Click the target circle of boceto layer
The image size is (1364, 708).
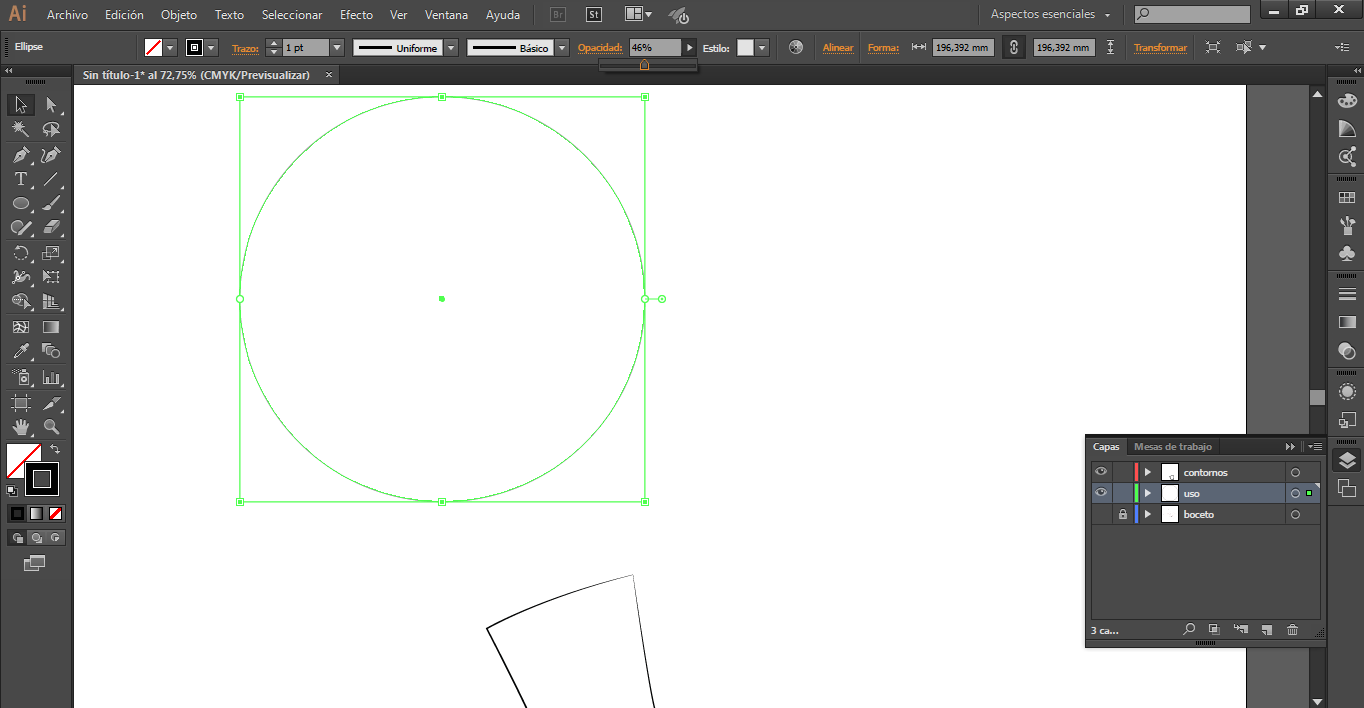(x=1295, y=514)
